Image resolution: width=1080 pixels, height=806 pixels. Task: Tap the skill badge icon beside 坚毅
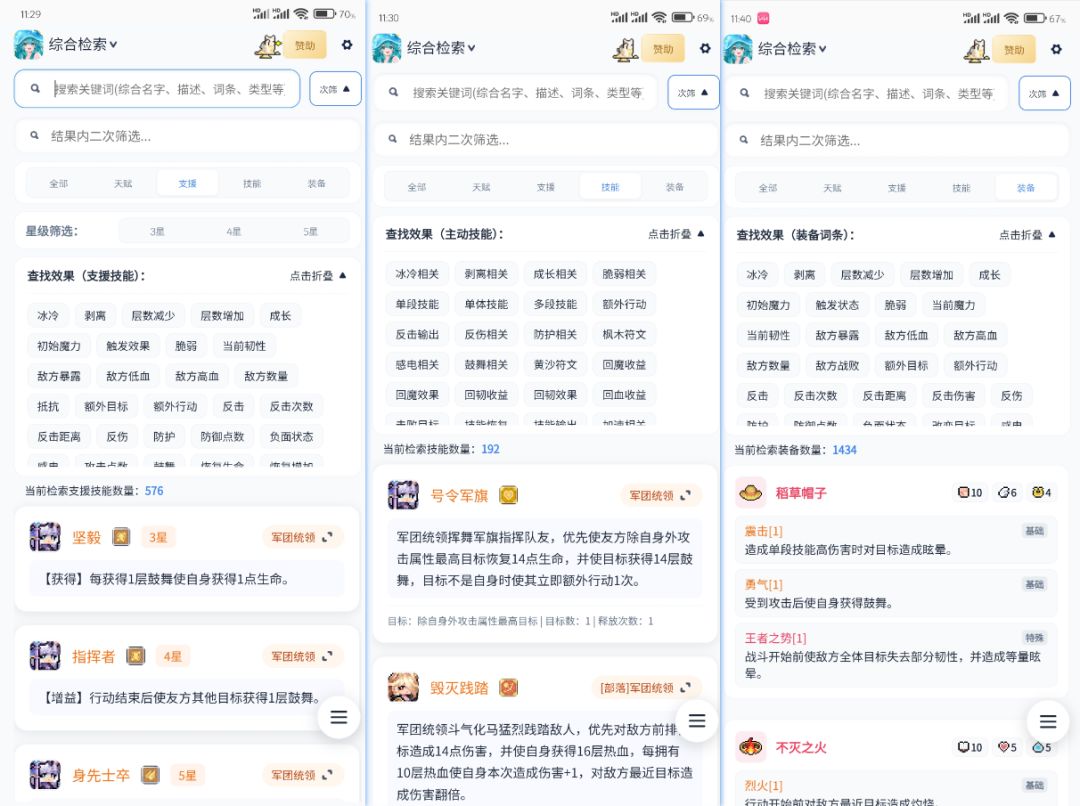121,537
